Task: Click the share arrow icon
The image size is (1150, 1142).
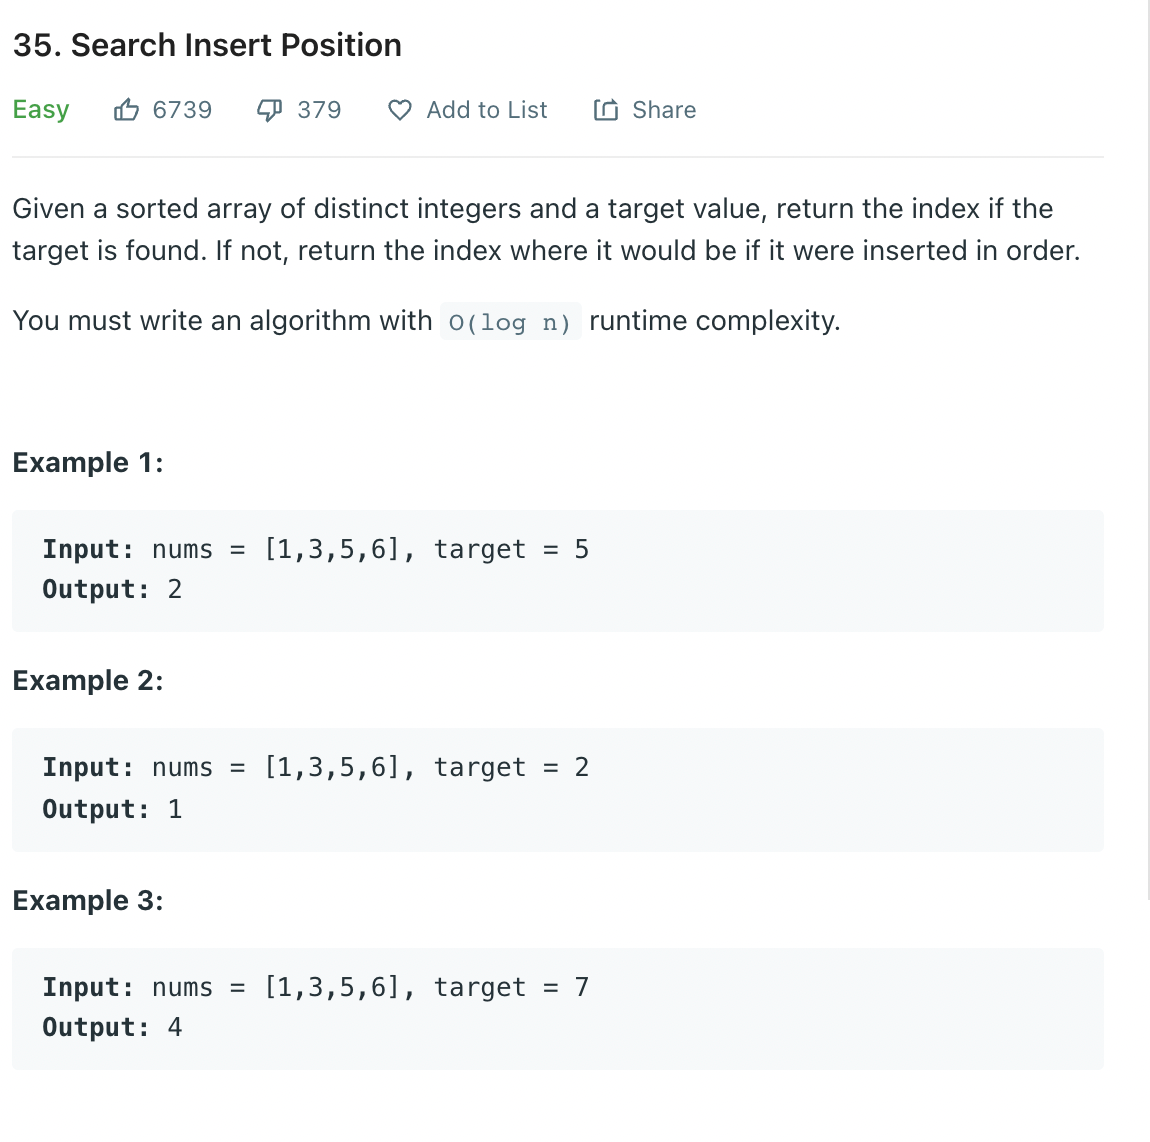Action: click(606, 110)
